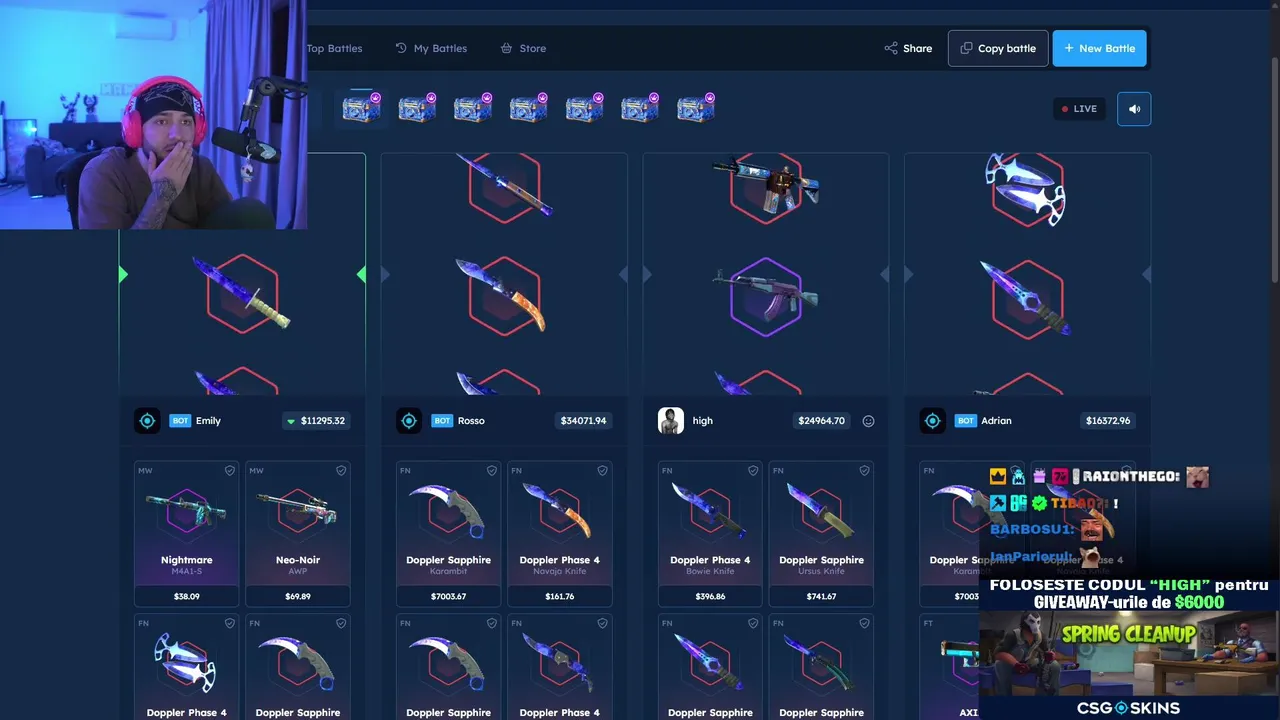Click the $741.67 price on Ursus card
Screen dimensions: 1280x720
[x=821, y=596]
